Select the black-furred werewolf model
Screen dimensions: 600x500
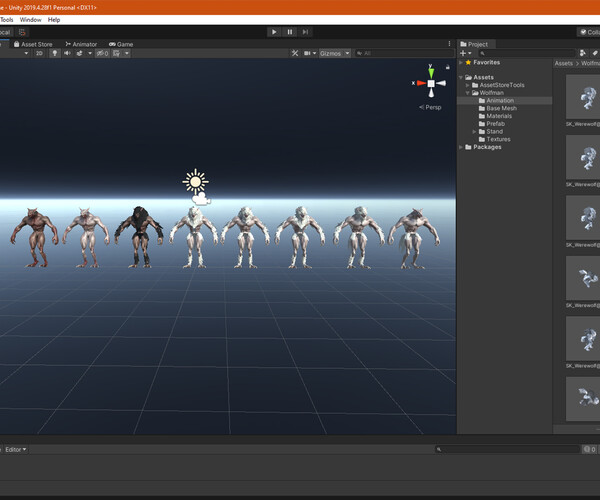point(139,237)
